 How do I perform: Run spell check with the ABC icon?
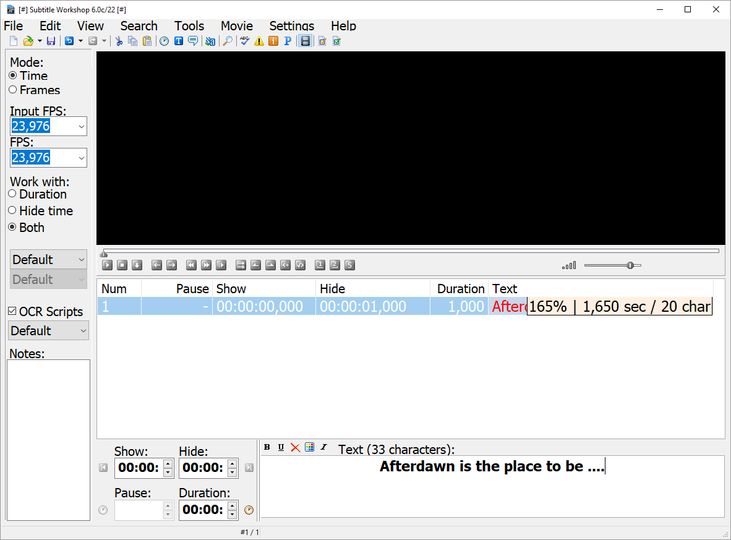click(245, 41)
